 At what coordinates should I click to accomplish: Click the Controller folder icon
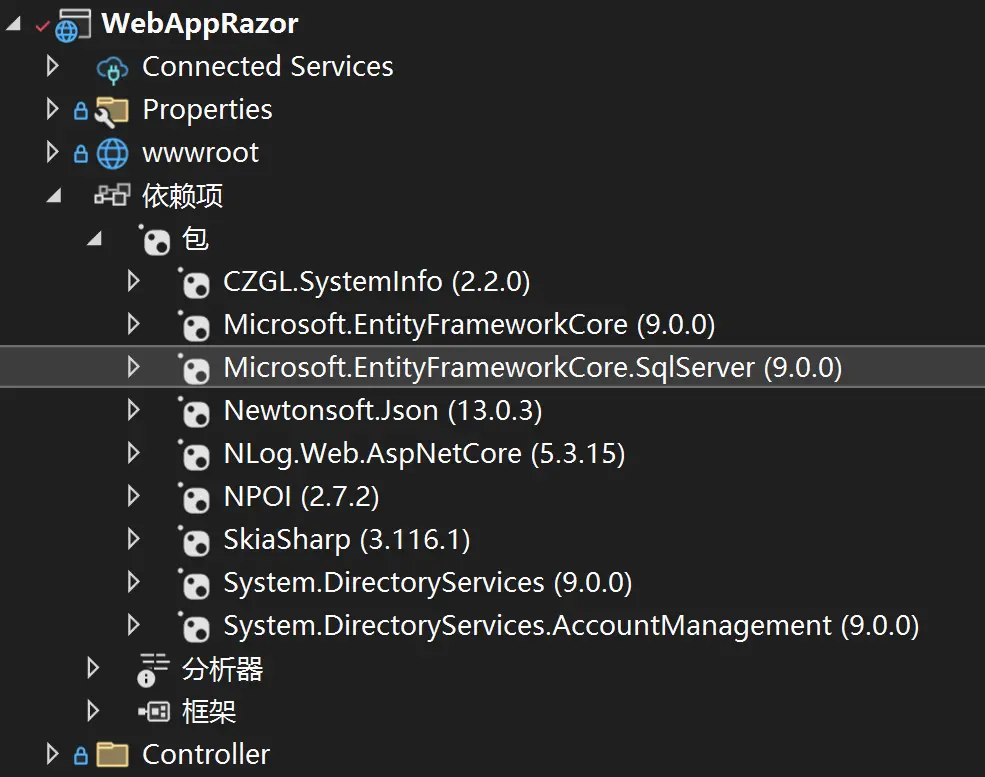112,754
